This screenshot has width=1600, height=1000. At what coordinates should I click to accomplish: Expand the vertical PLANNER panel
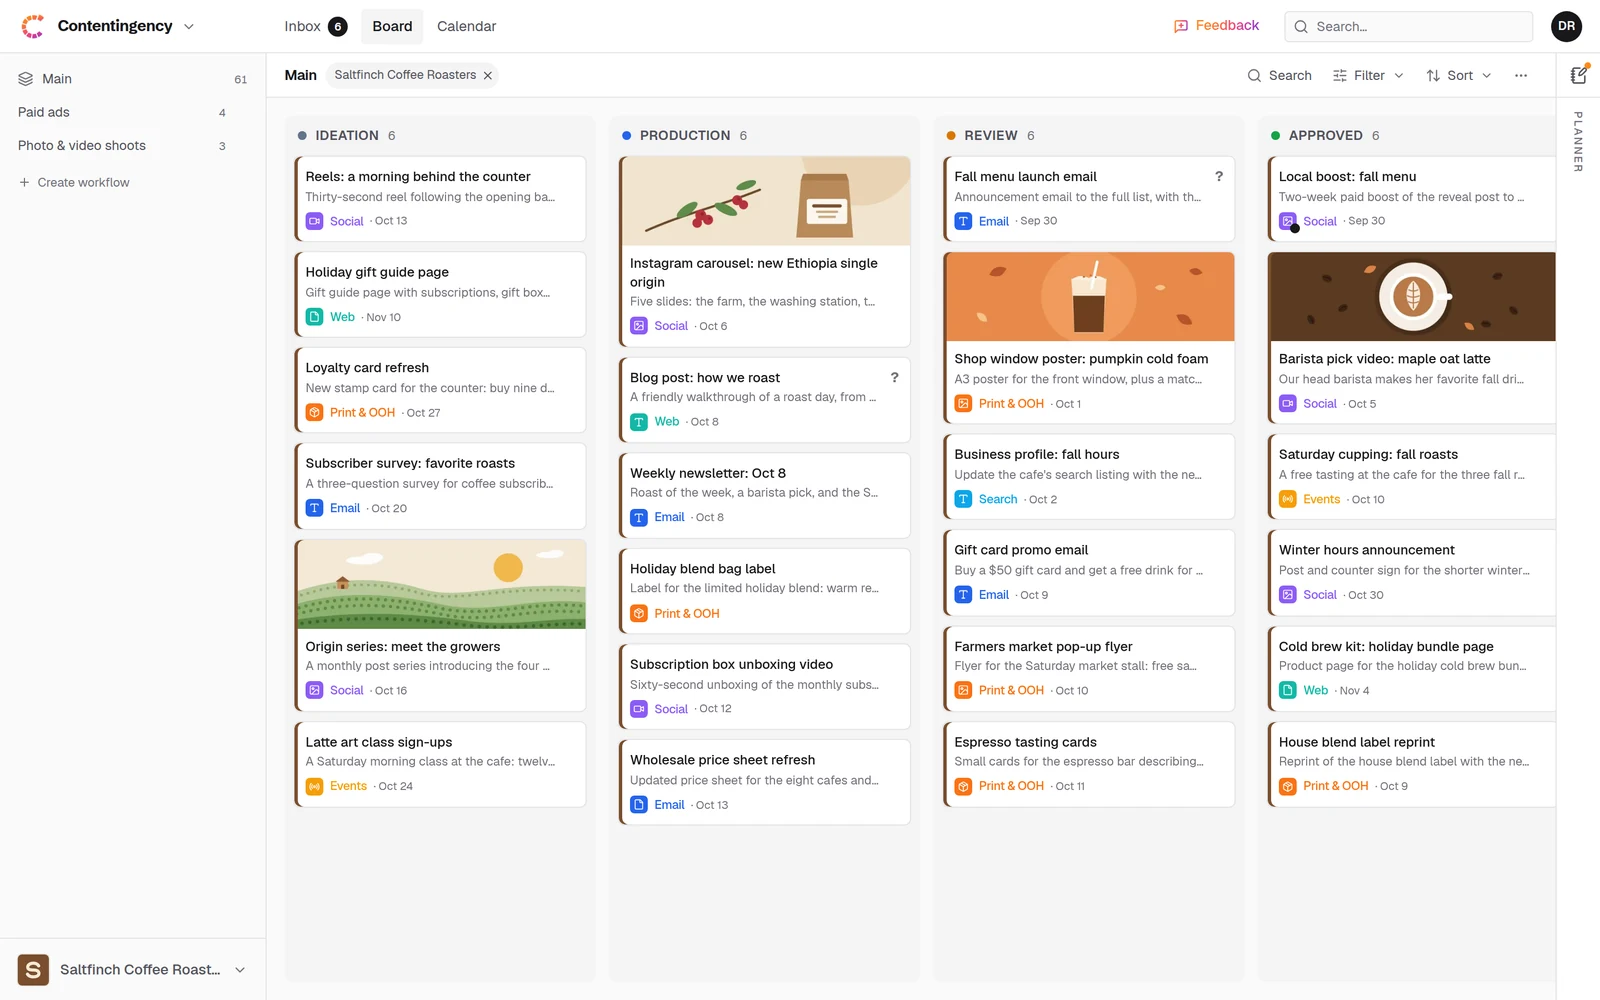pos(1578,141)
